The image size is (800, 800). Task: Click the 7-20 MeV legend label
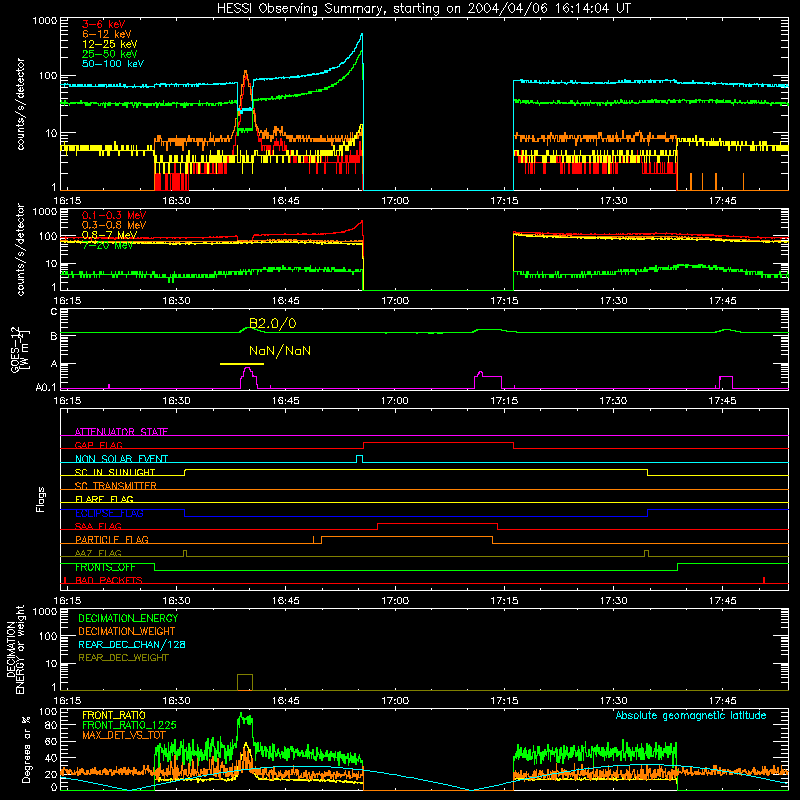(107, 245)
